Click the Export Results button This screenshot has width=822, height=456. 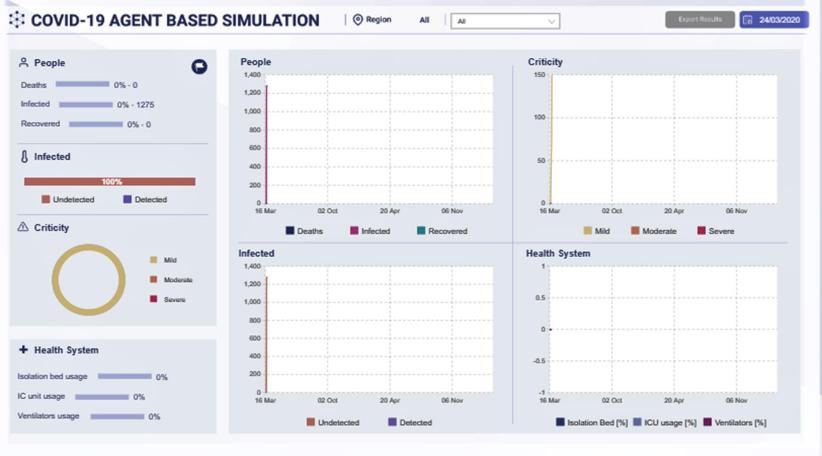pyautogui.click(x=700, y=19)
